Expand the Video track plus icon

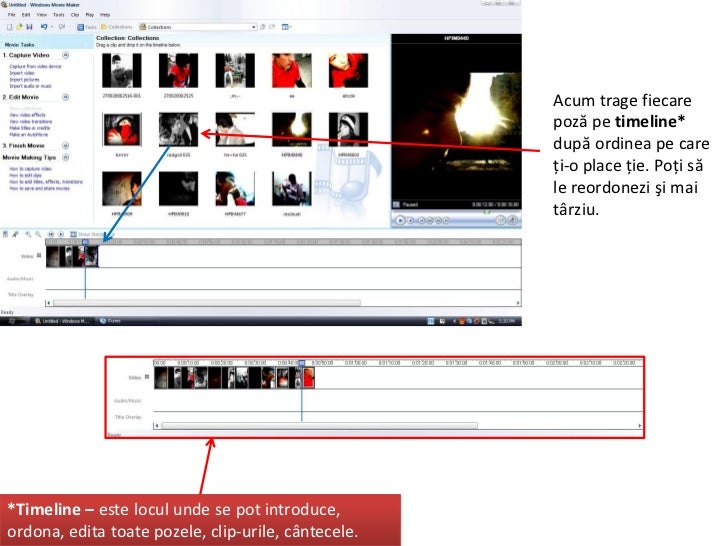point(39,255)
